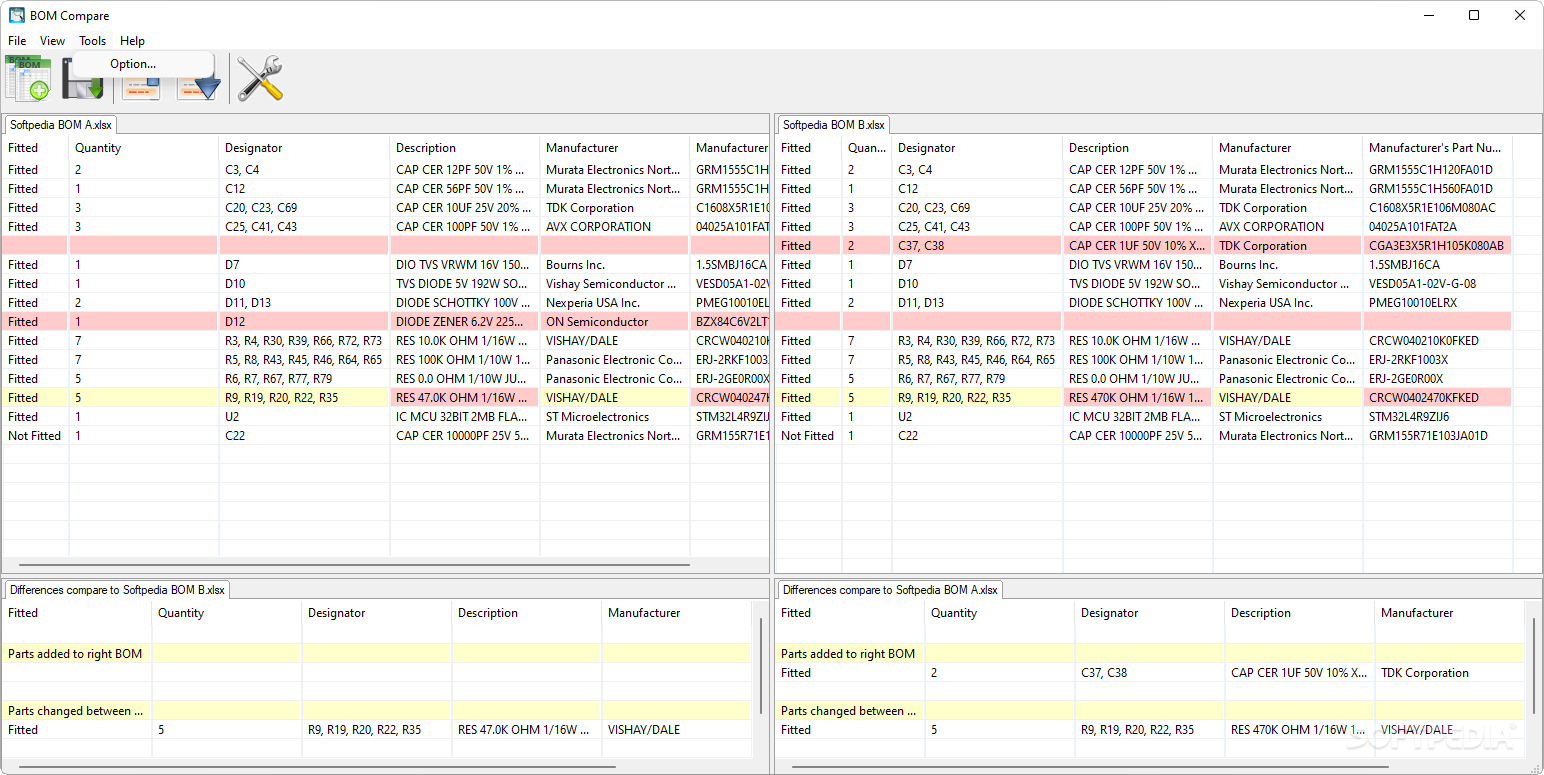Click ST Microelectronics cell in BOM B table

click(1287, 417)
